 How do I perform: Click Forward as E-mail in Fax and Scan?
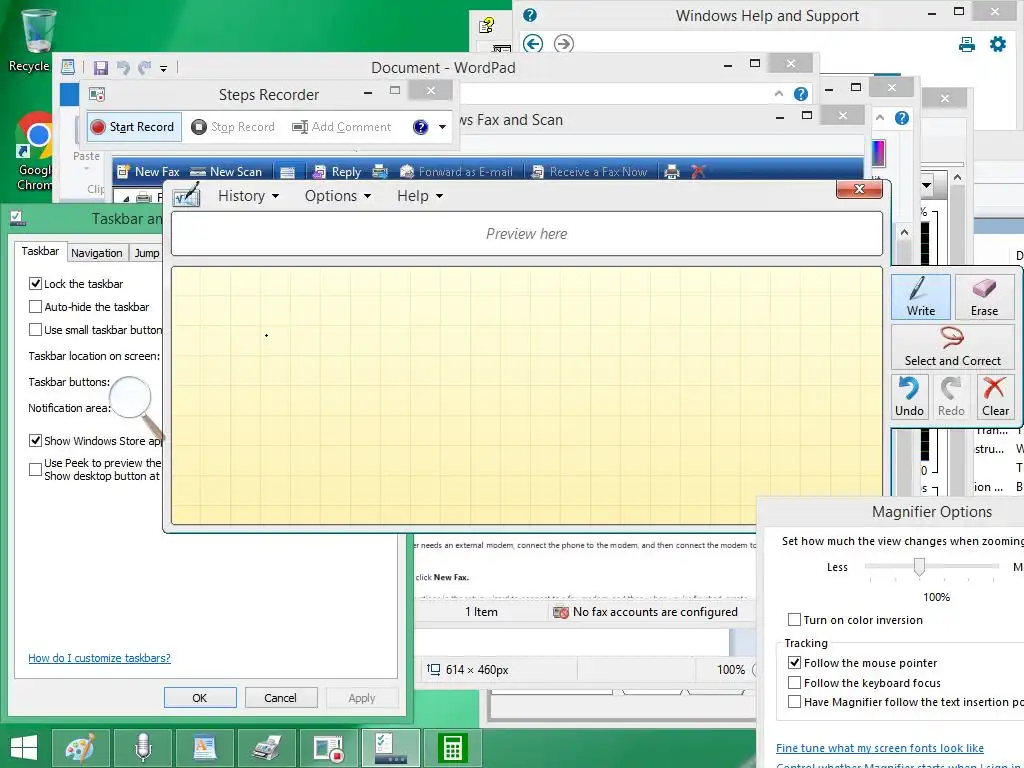pyautogui.click(x=456, y=172)
